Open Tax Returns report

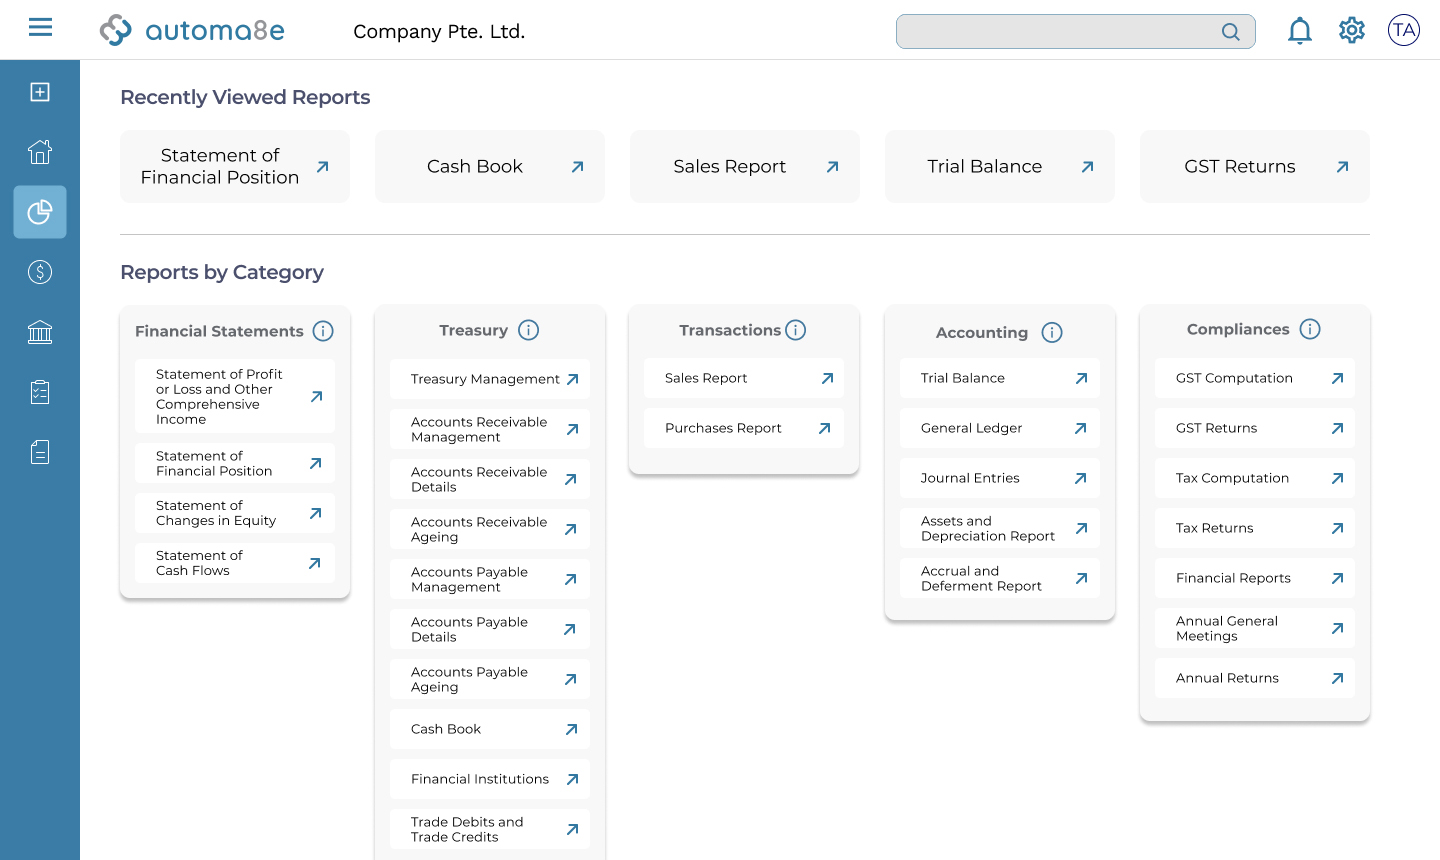click(1255, 528)
